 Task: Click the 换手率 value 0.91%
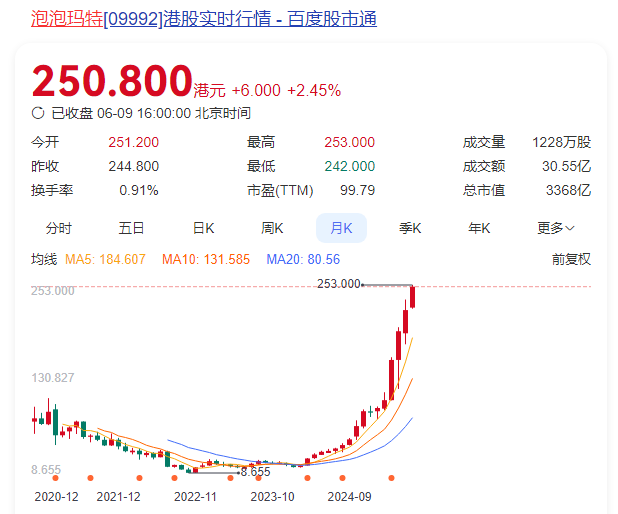[139, 190]
